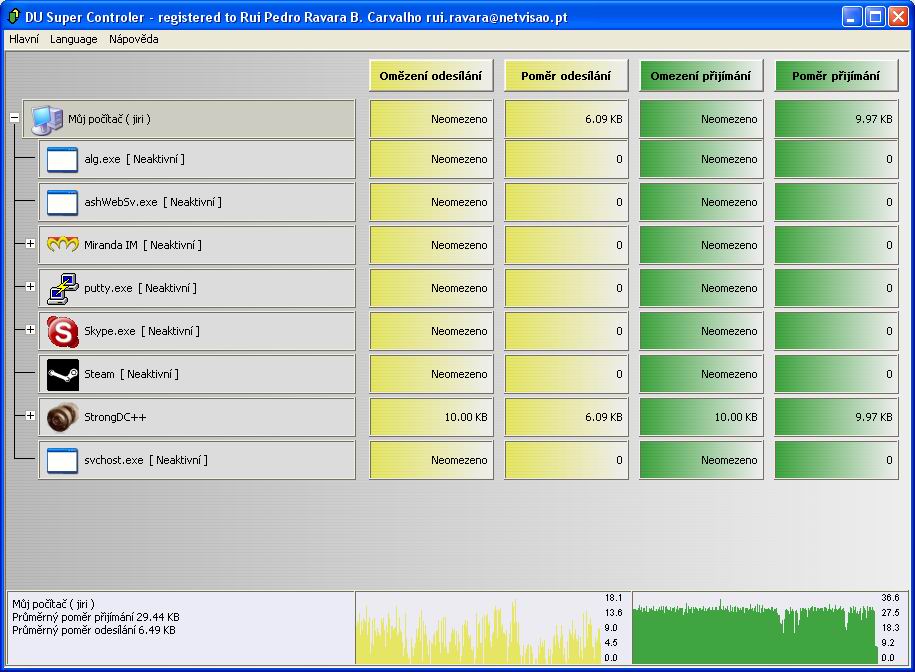This screenshot has height=672, width=915.
Task: Click Můj počítač upload limit Neomezeno cell
Action: coord(431,119)
